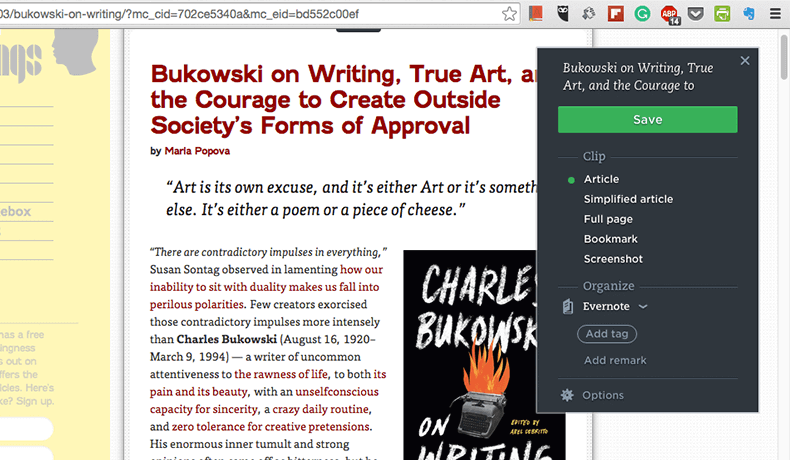Open 'how our inability to sit' link

(x=265, y=287)
